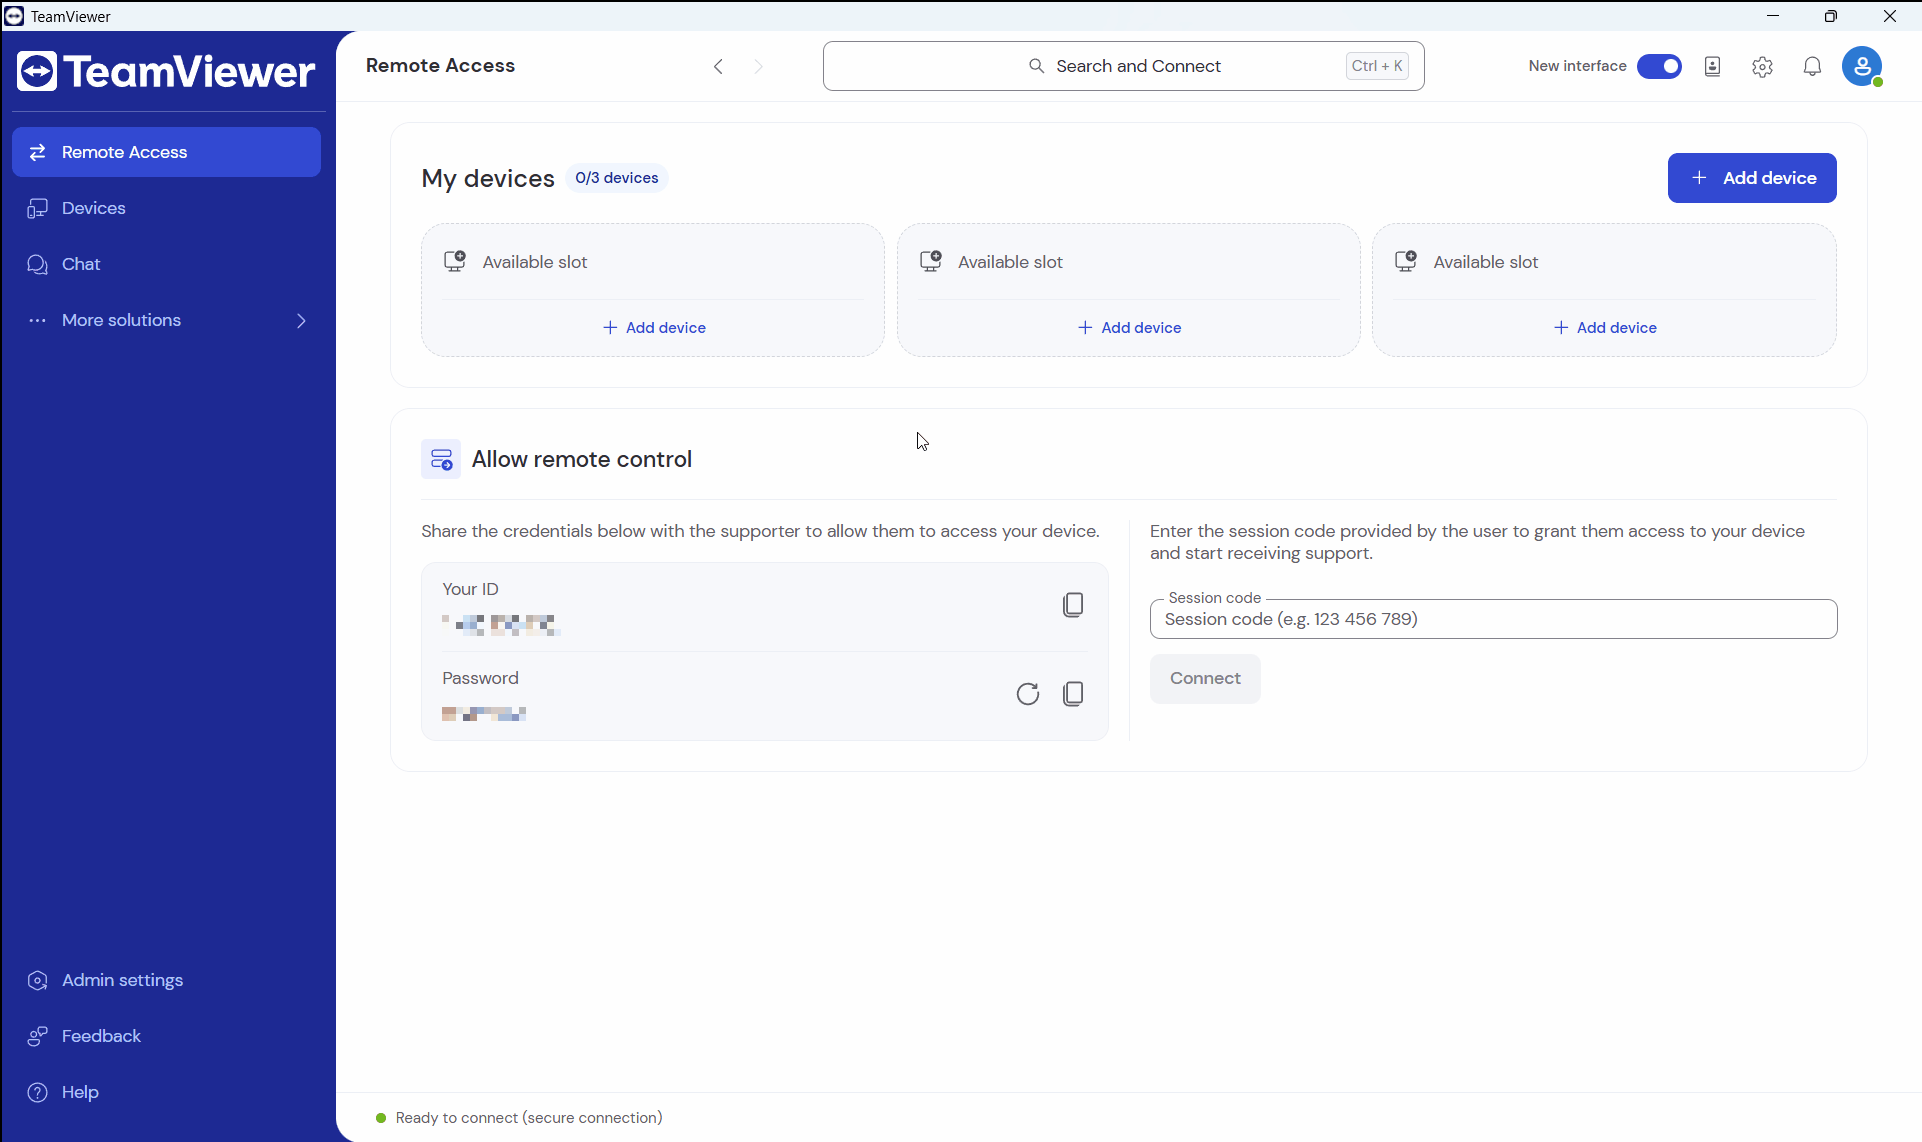Copy Your ID to clipboard
The width and height of the screenshot is (1922, 1142).
tap(1072, 605)
